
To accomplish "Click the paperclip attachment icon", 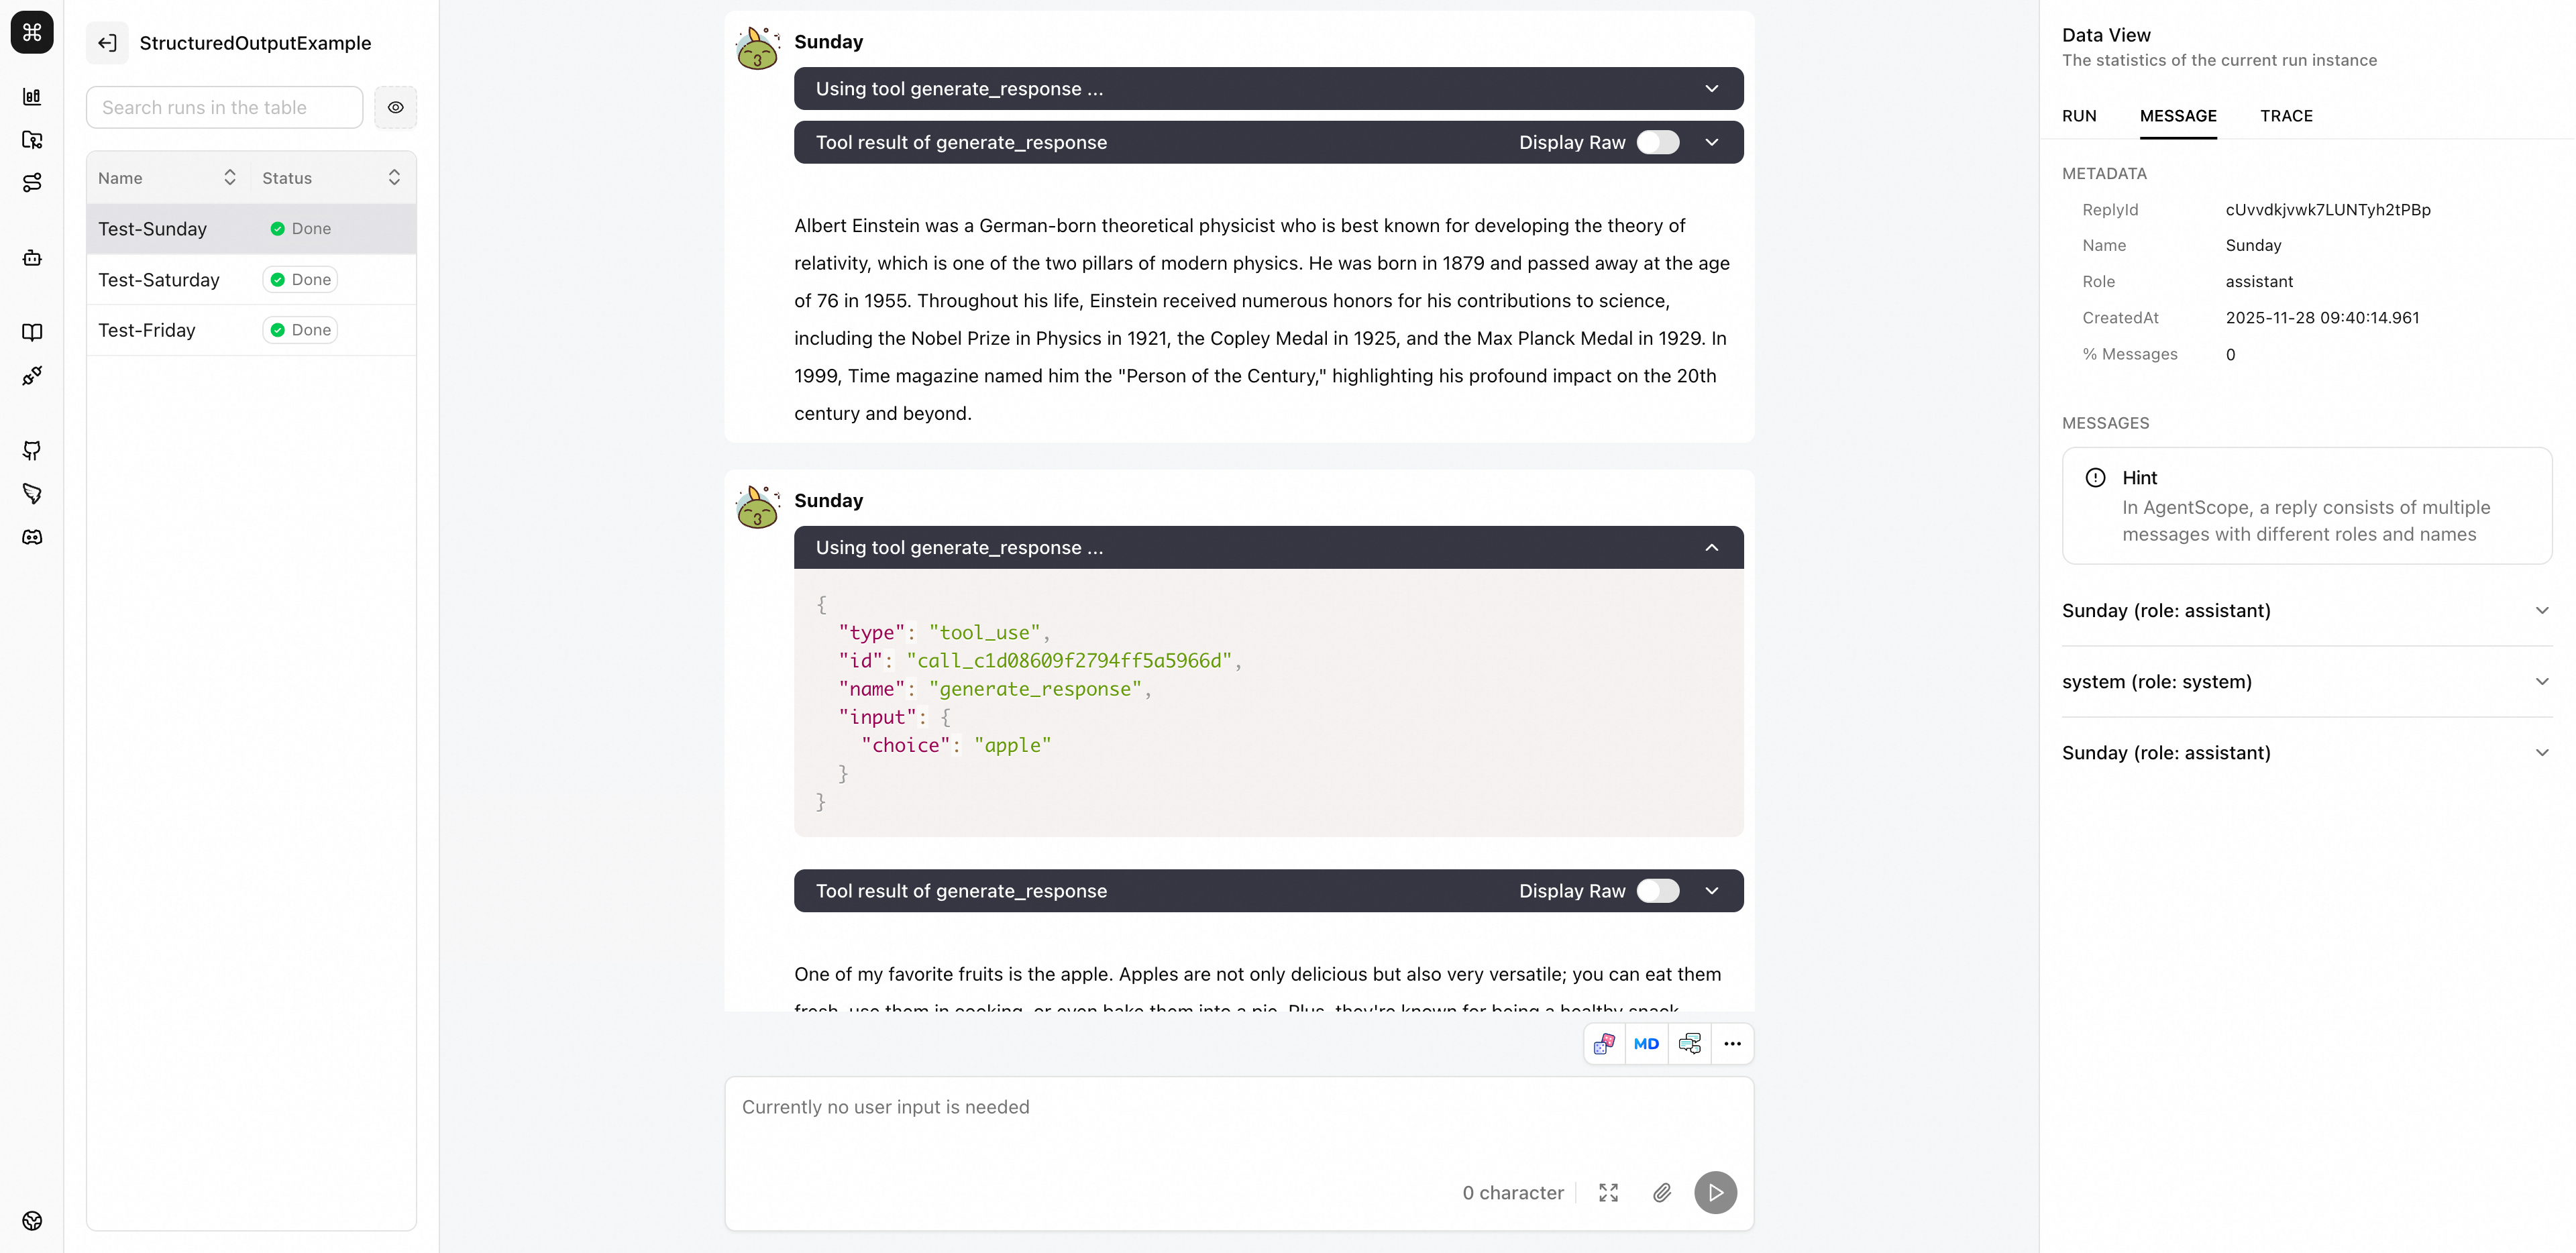I will pyautogui.click(x=1662, y=1193).
